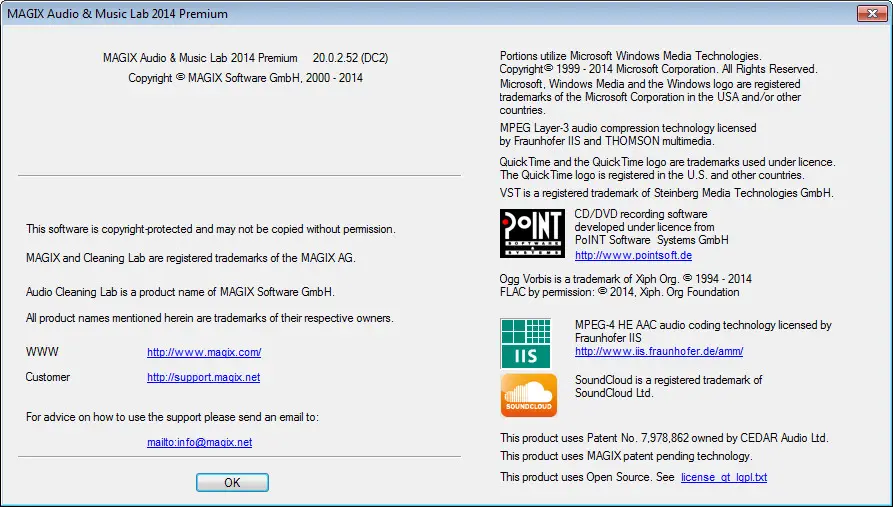Open the http://support.magix.net link
This screenshot has width=893, height=507.
(x=203, y=377)
